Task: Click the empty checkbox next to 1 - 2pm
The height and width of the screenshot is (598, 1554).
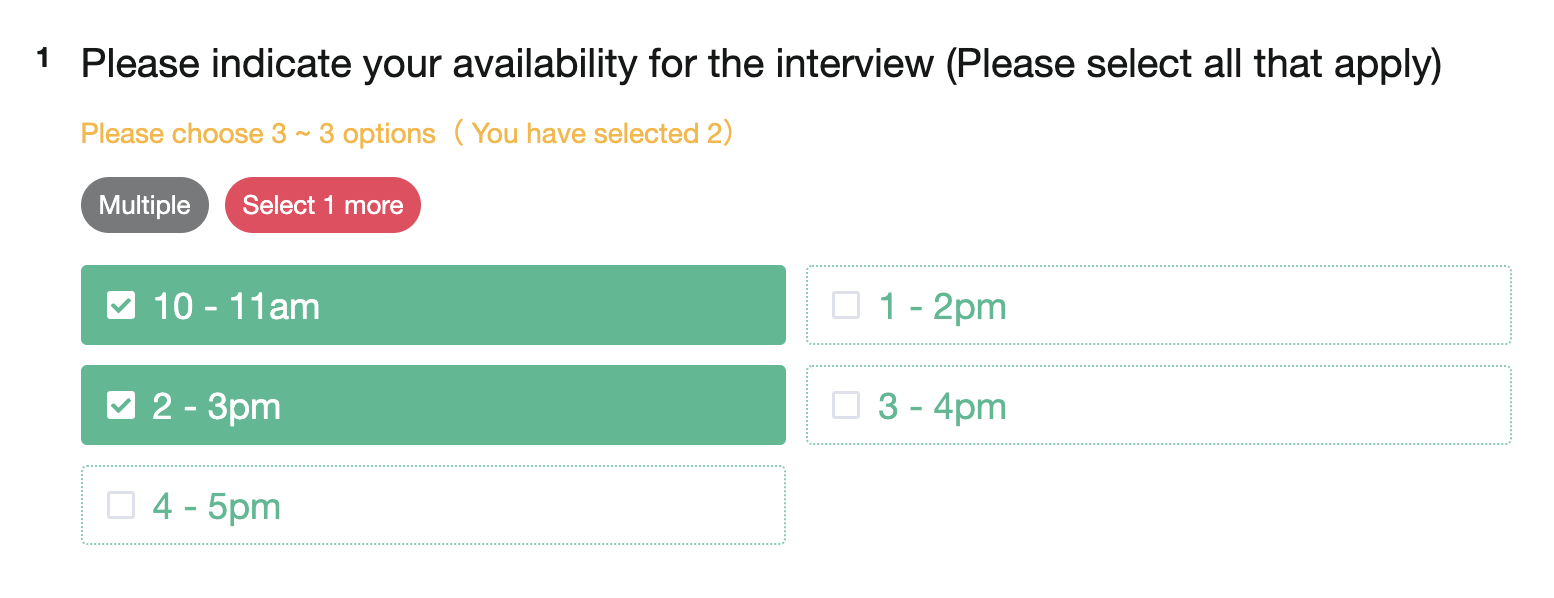Action: coord(845,305)
